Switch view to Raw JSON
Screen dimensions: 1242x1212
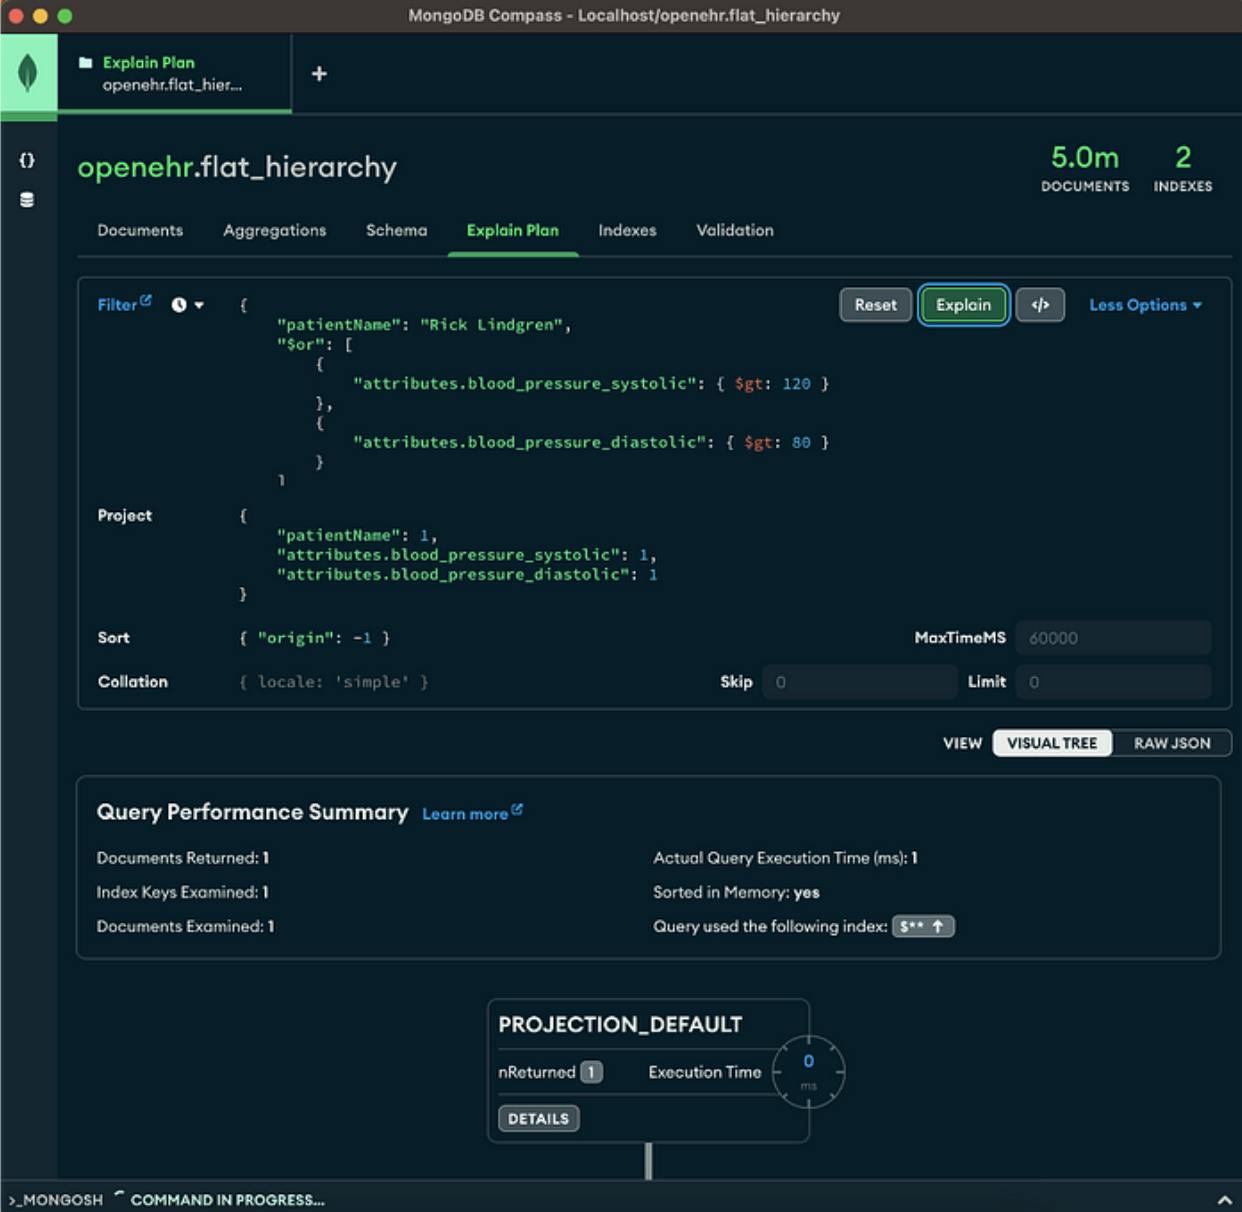pos(1171,743)
